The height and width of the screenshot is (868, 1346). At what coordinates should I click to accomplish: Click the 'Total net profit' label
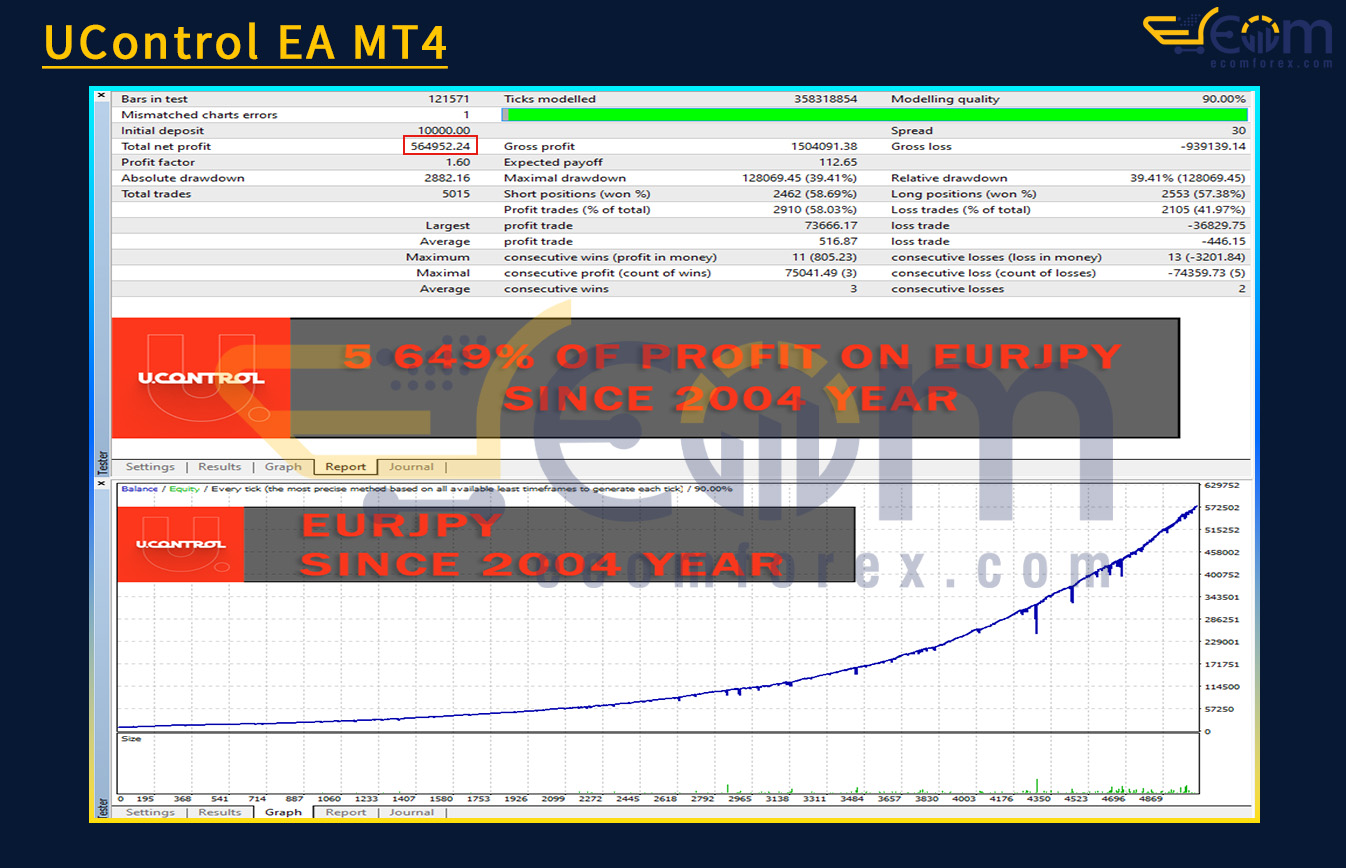166,146
